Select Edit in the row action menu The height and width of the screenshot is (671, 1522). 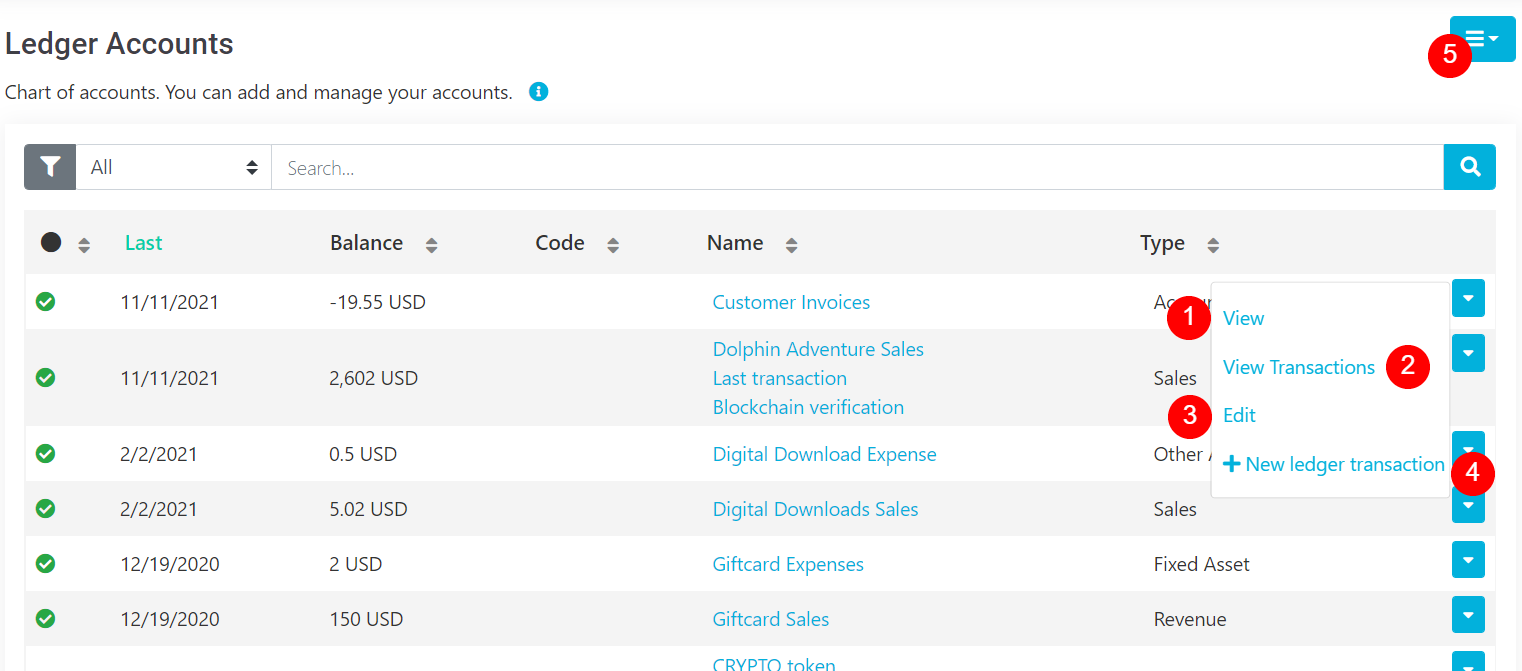(1239, 415)
